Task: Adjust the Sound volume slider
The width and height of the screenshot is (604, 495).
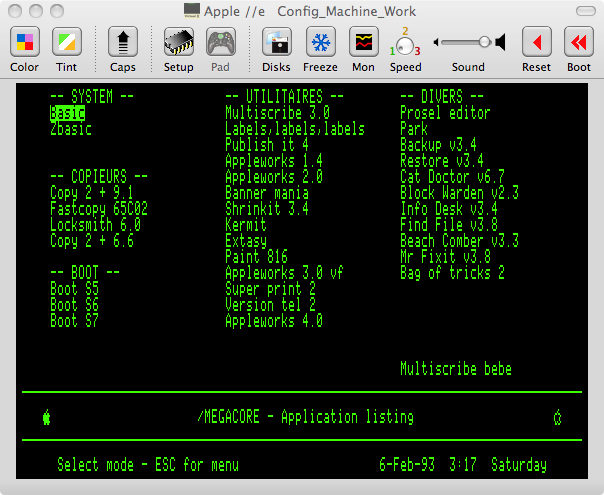Action: (465, 42)
